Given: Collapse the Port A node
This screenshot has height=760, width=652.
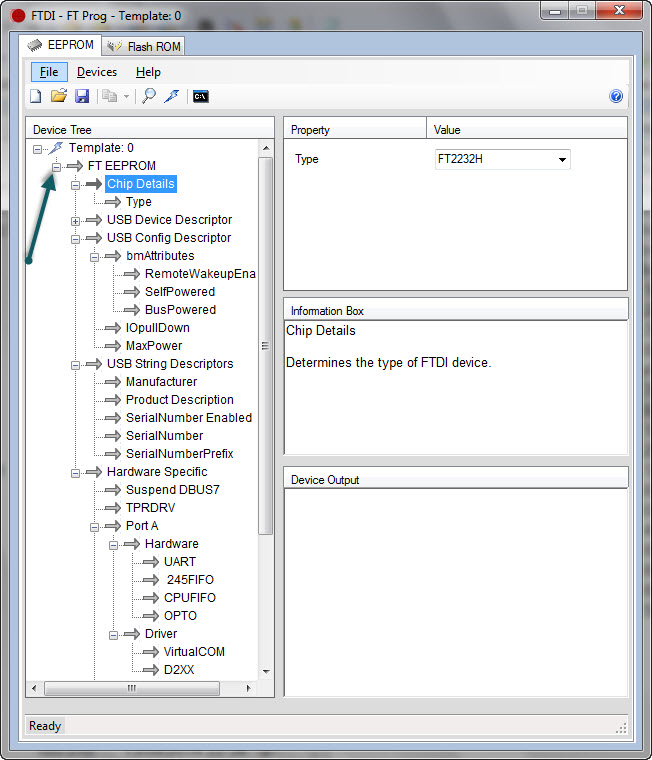Looking at the screenshot, I should pyautogui.click(x=94, y=527).
